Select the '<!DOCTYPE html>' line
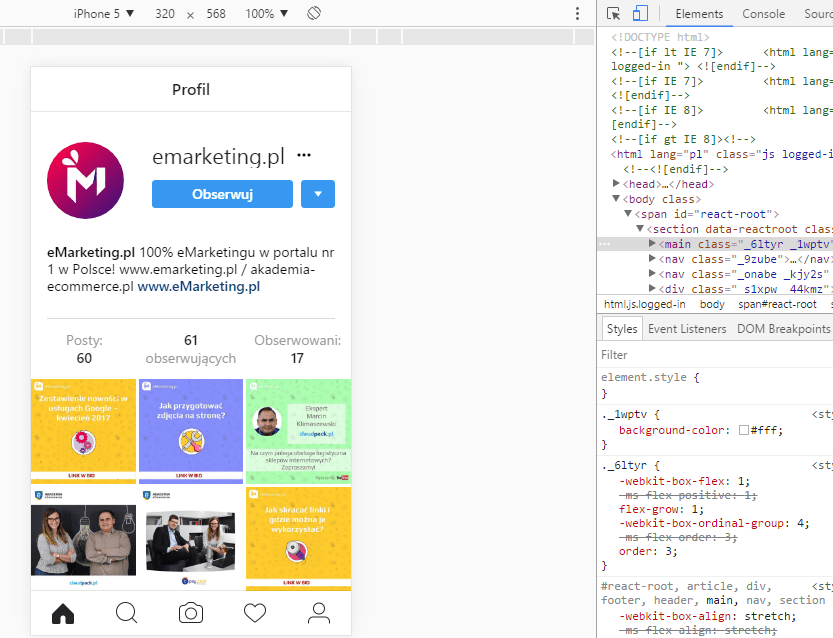Viewport: 833px width, 638px height. coord(660,37)
